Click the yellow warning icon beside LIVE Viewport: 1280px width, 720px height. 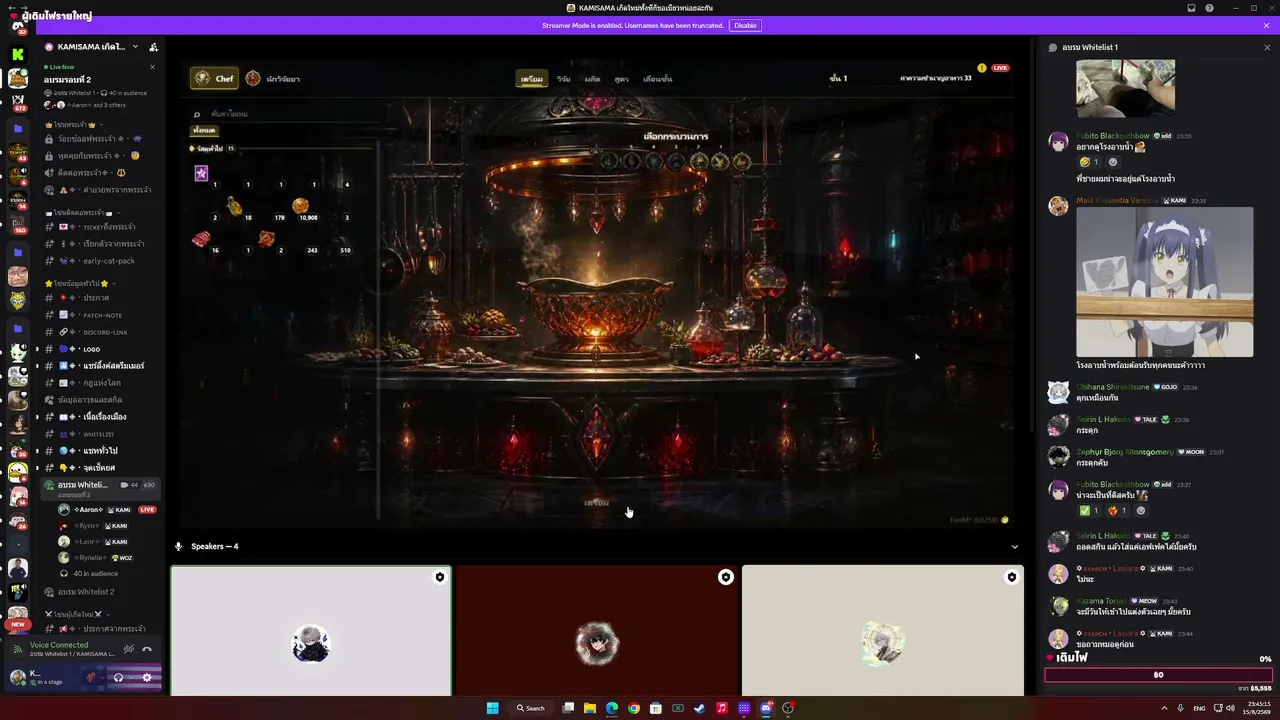(982, 68)
